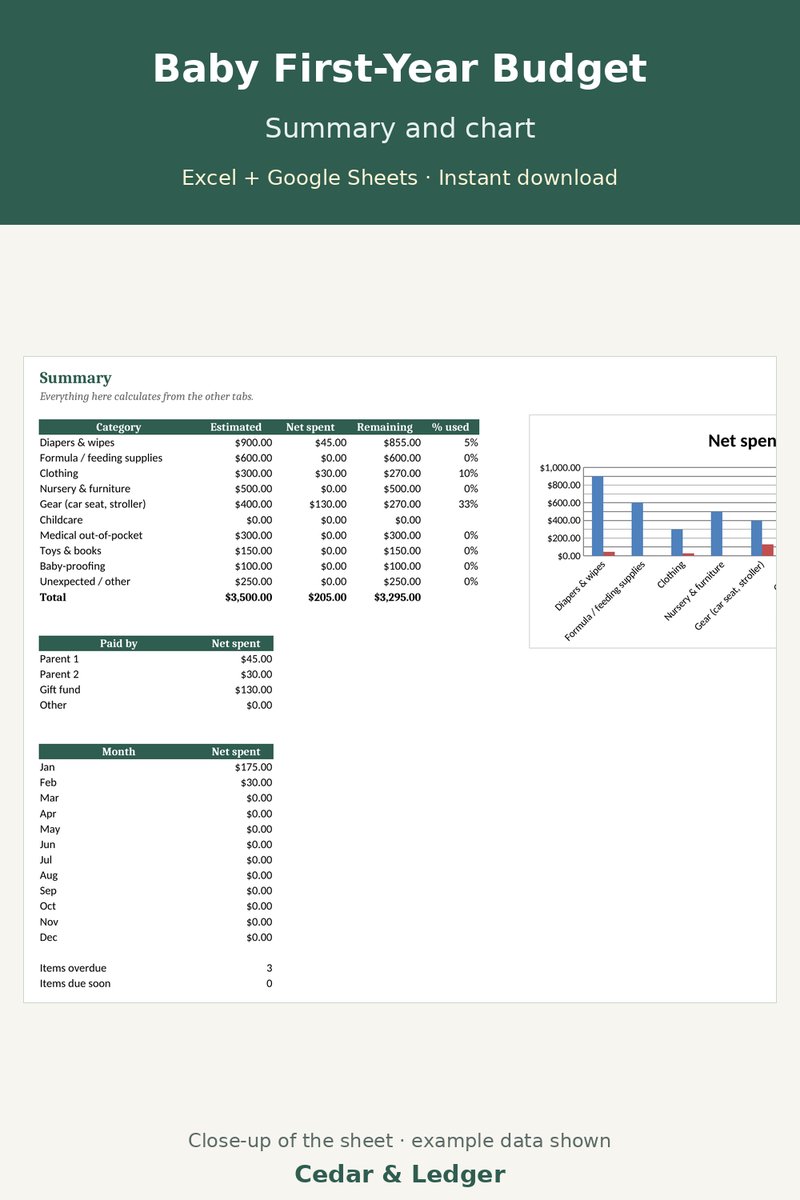Click the bold "Total" row label
Viewport: 800px width, 1200px height.
click(x=53, y=597)
